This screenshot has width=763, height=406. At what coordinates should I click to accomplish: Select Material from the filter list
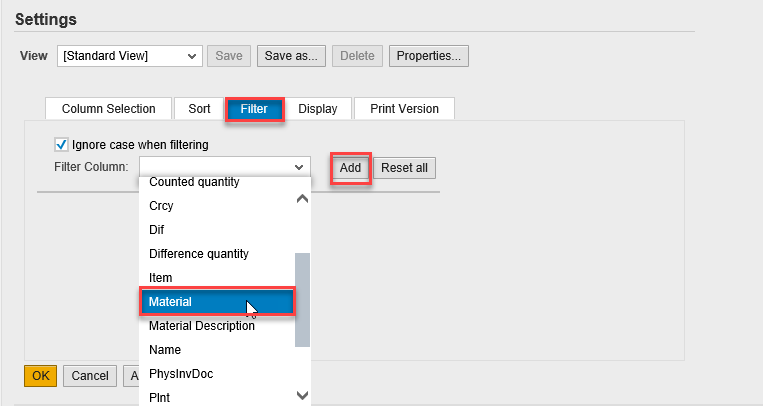coord(218,302)
